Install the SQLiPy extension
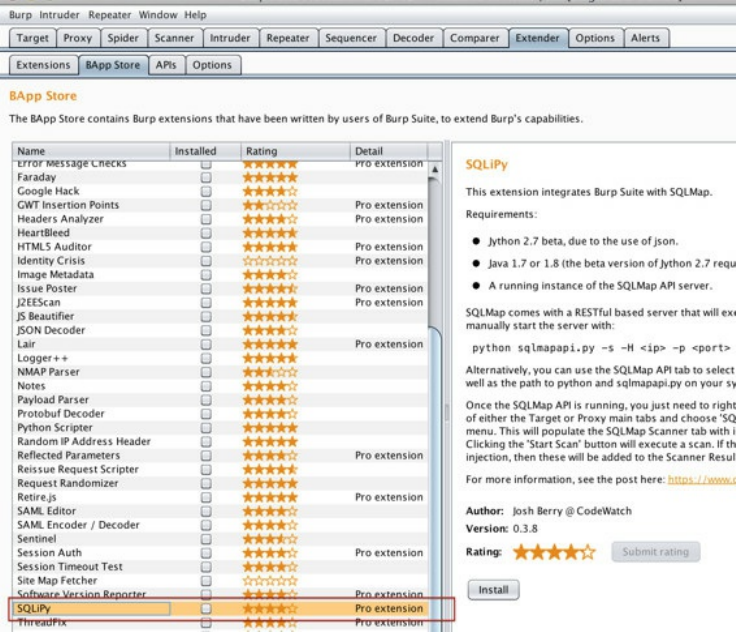This screenshot has height=632, width=736. [x=493, y=590]
